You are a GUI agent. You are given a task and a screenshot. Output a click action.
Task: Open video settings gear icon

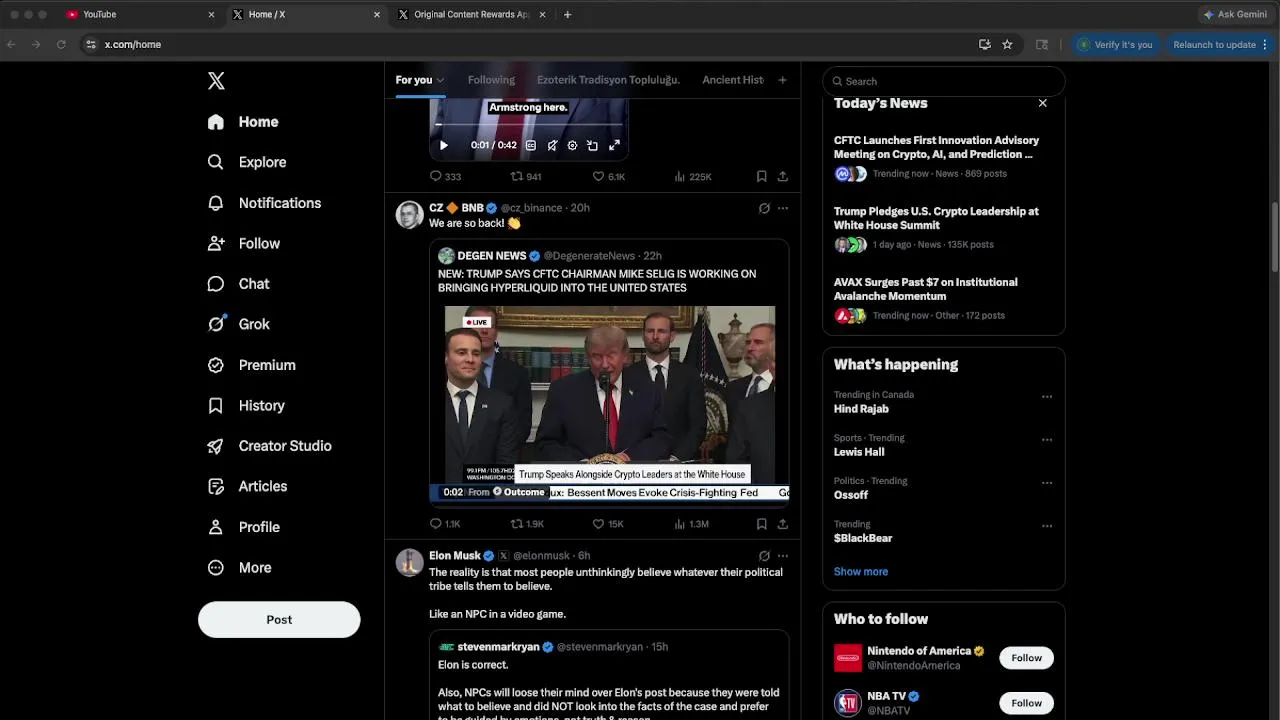pos(572,145)
